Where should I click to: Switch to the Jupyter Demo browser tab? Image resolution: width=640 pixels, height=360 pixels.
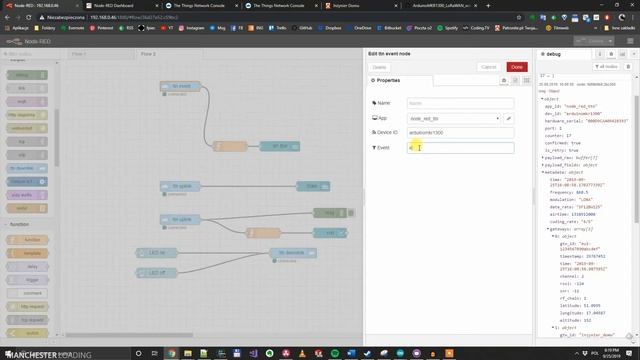[360, 6]
